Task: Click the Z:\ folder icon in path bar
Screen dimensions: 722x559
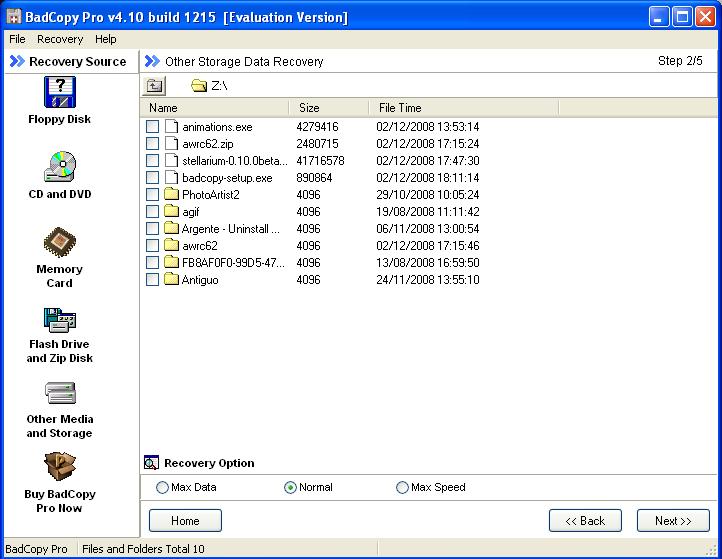Action: tap(199, 86)
